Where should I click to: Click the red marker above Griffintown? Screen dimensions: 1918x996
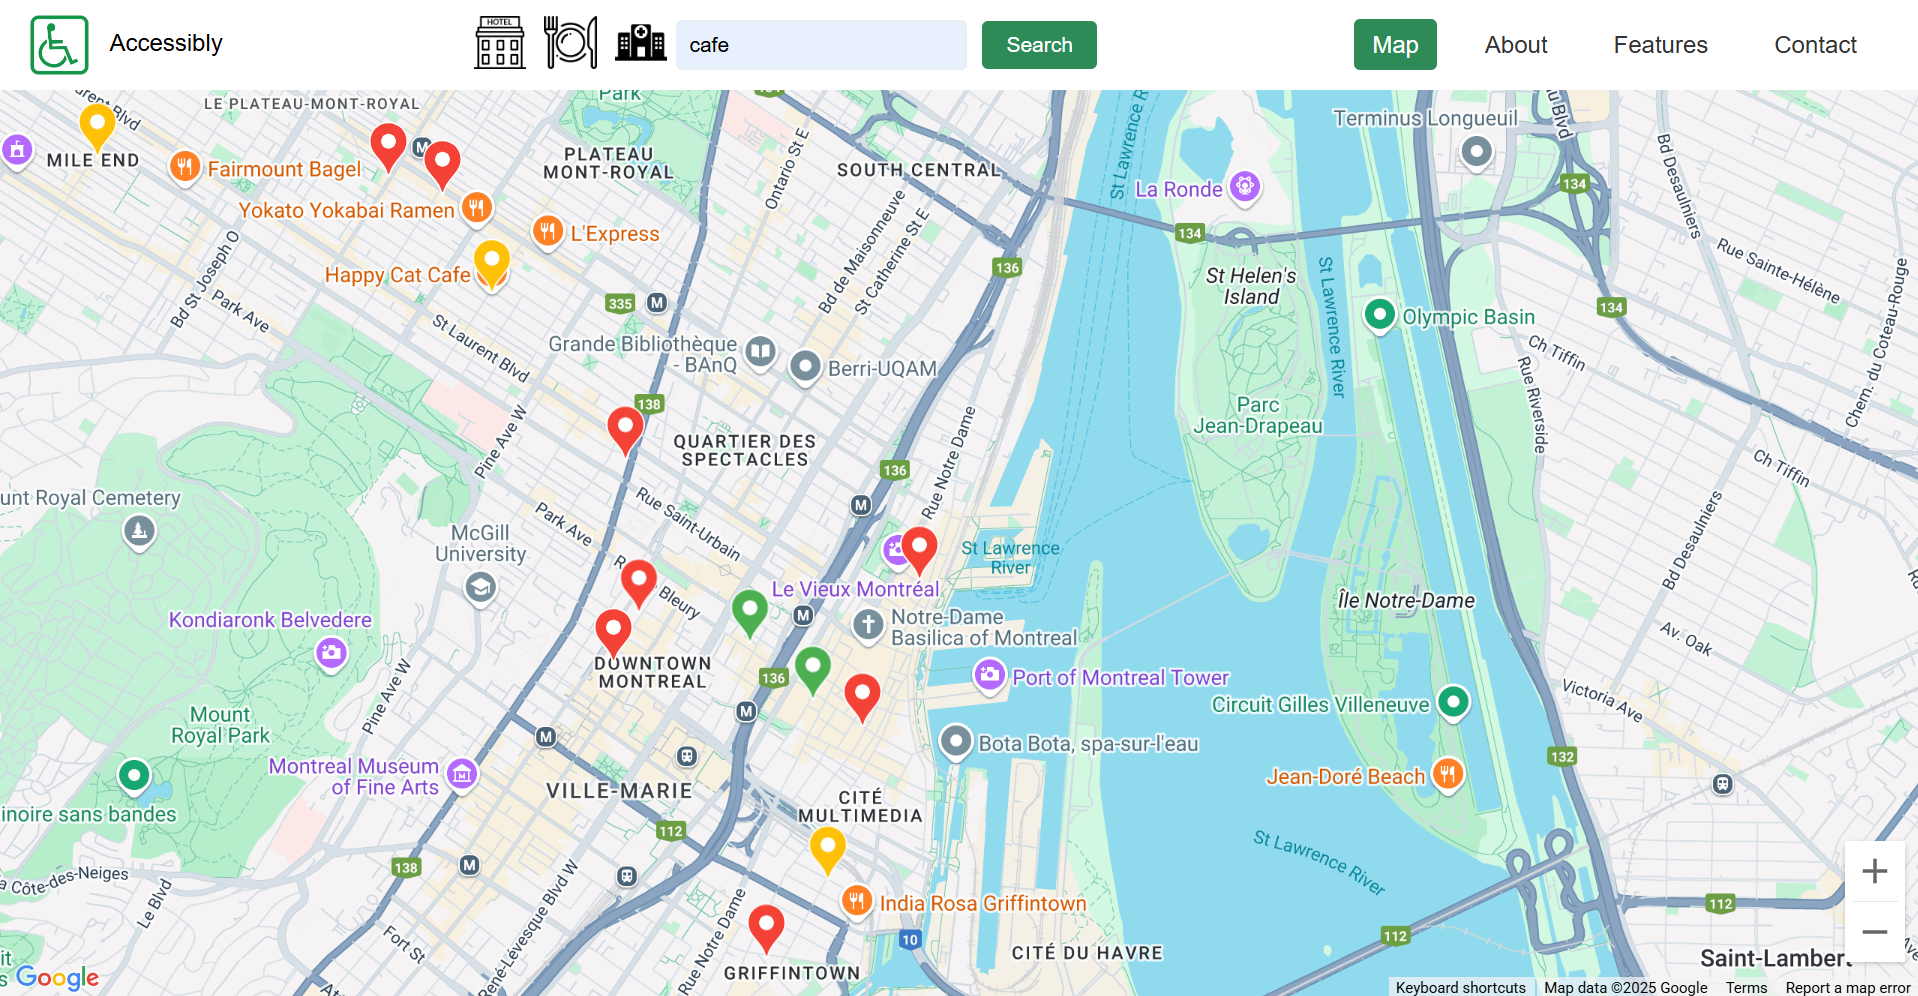click(x=766, y=929)
